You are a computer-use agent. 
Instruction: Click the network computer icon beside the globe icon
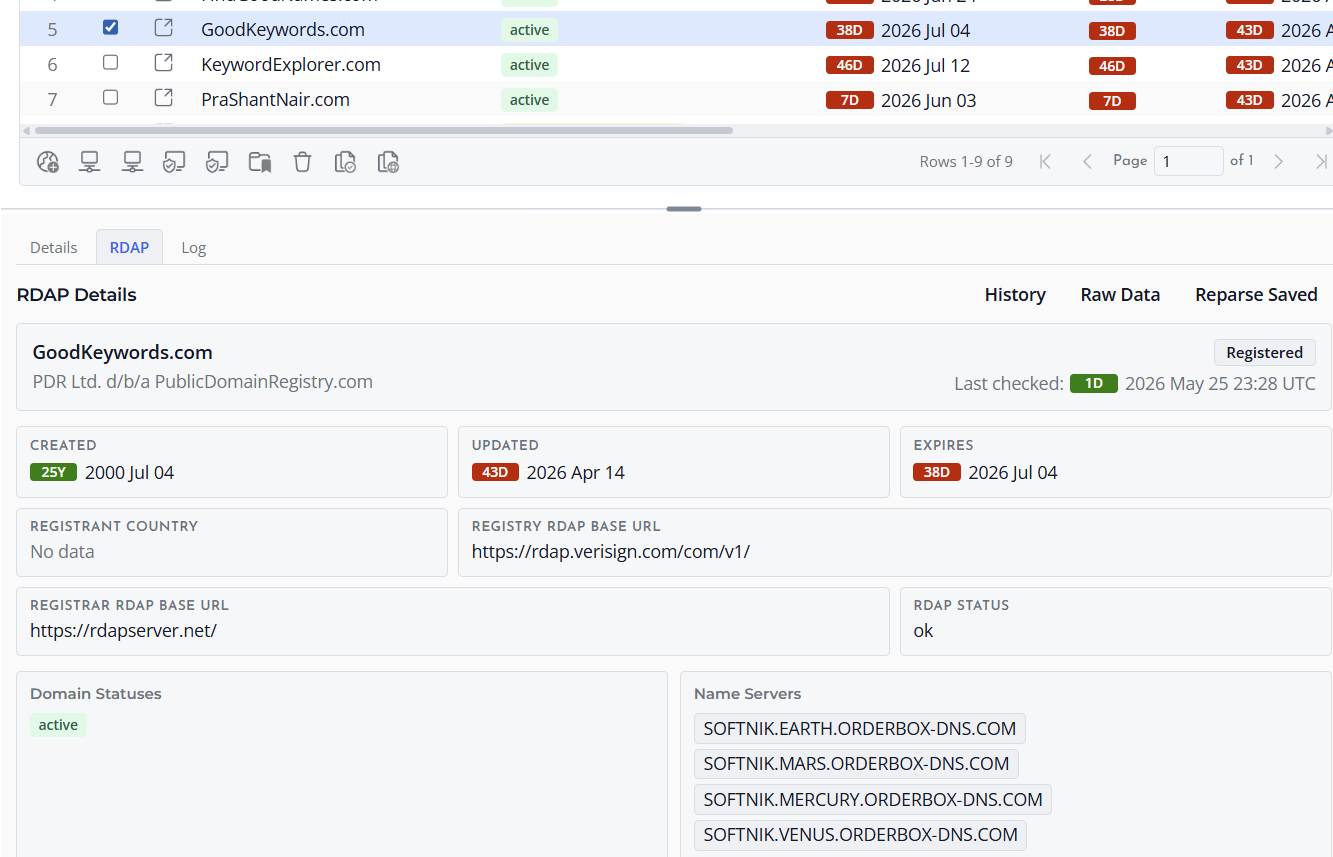(90, 162)
